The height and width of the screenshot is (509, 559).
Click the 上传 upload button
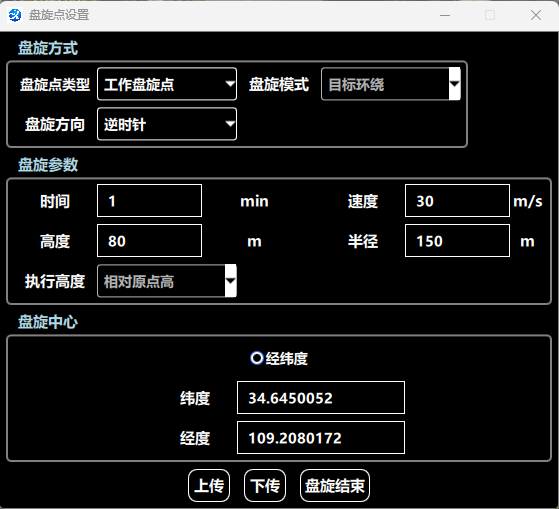pos(209,485)
